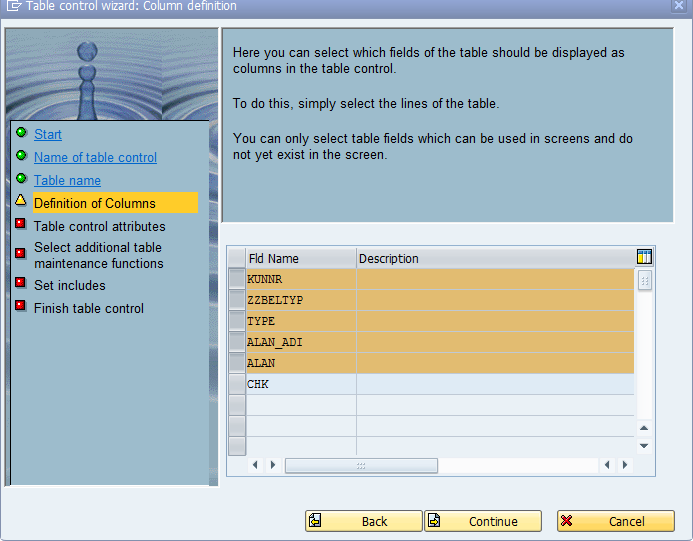Viewport: 693px width, 541px height.
Task: Click the right arrow of the Fld Name horizontal scrollbar
Action: (x=273, y=465)
